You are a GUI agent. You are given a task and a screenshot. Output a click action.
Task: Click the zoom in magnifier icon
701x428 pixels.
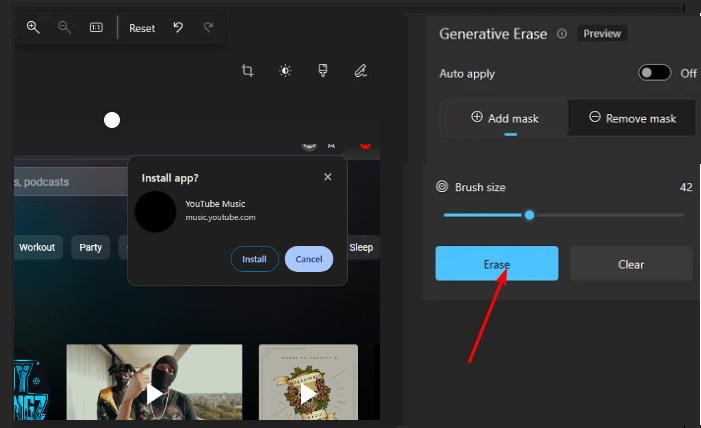coord(33,27)
